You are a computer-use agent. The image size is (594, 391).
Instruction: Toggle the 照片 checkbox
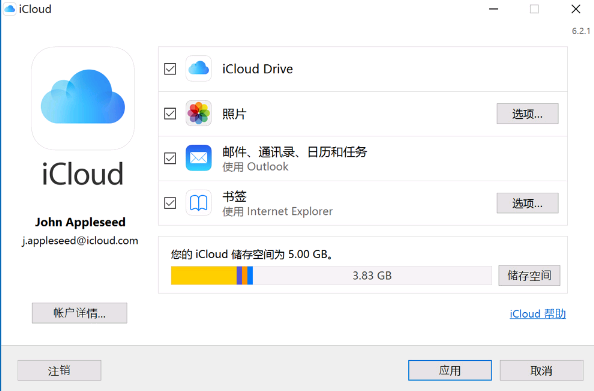pos(170,114)
